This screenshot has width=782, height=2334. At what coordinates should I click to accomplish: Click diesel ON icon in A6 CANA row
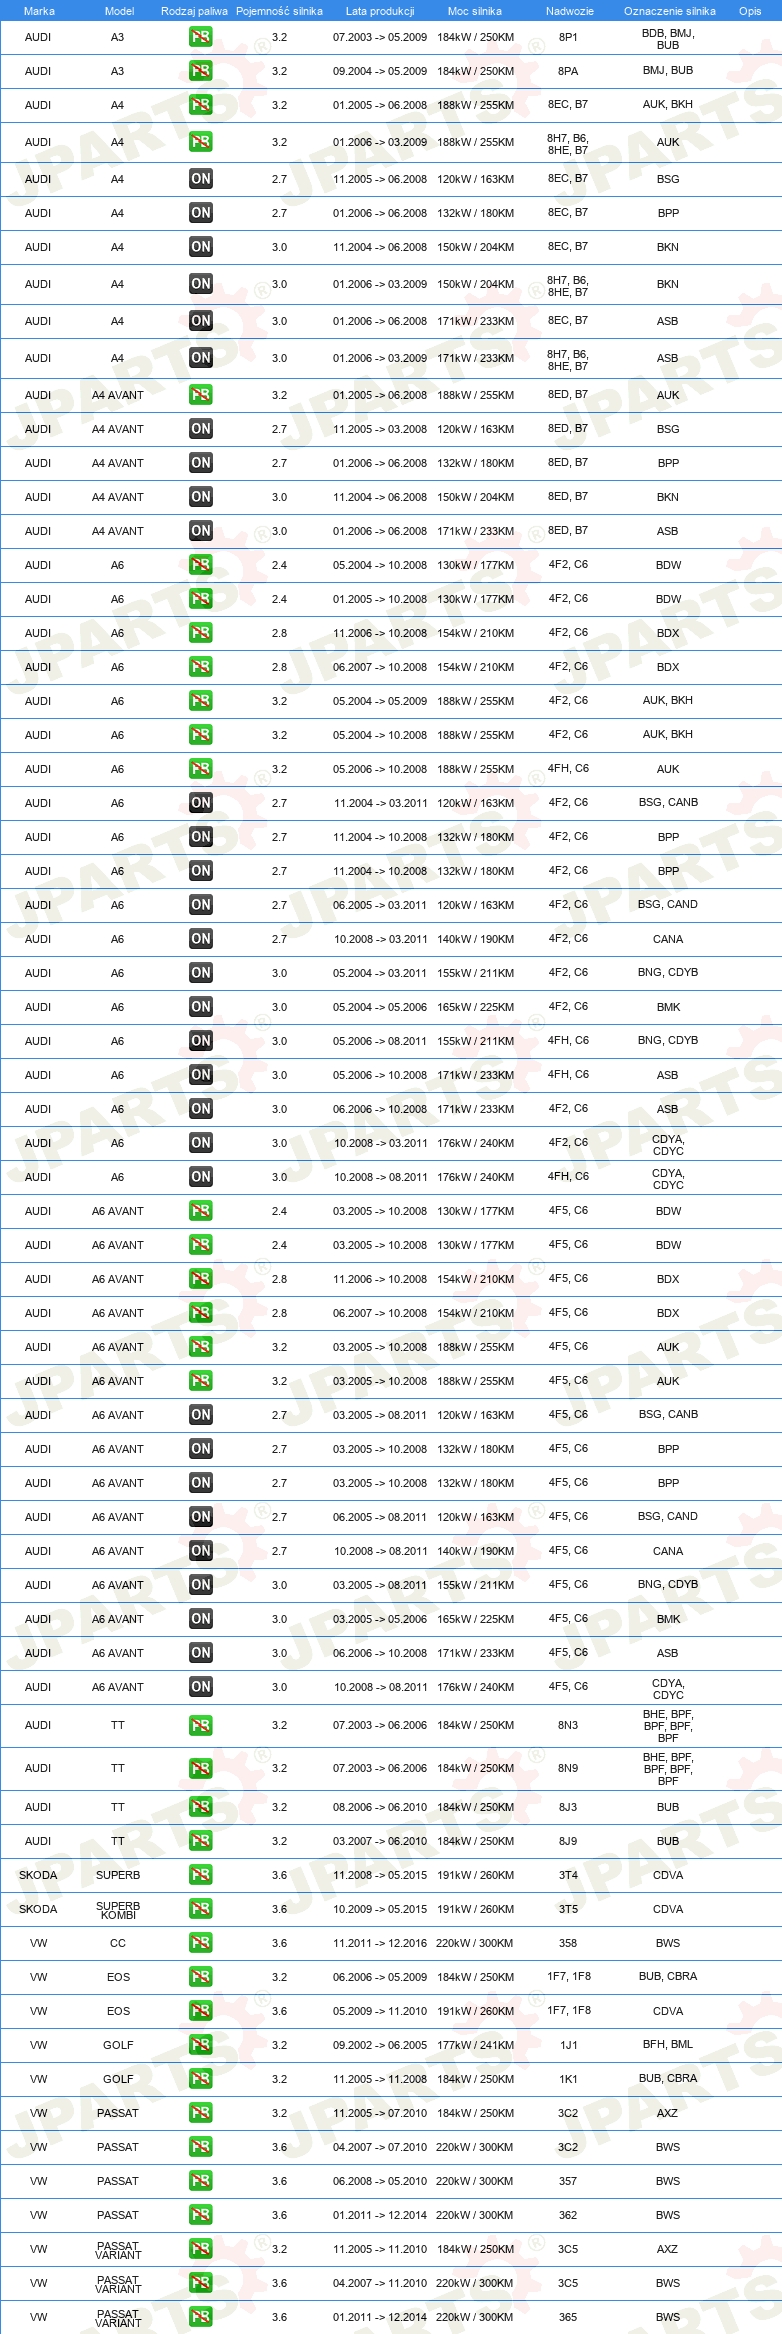(x=200, y=939)
